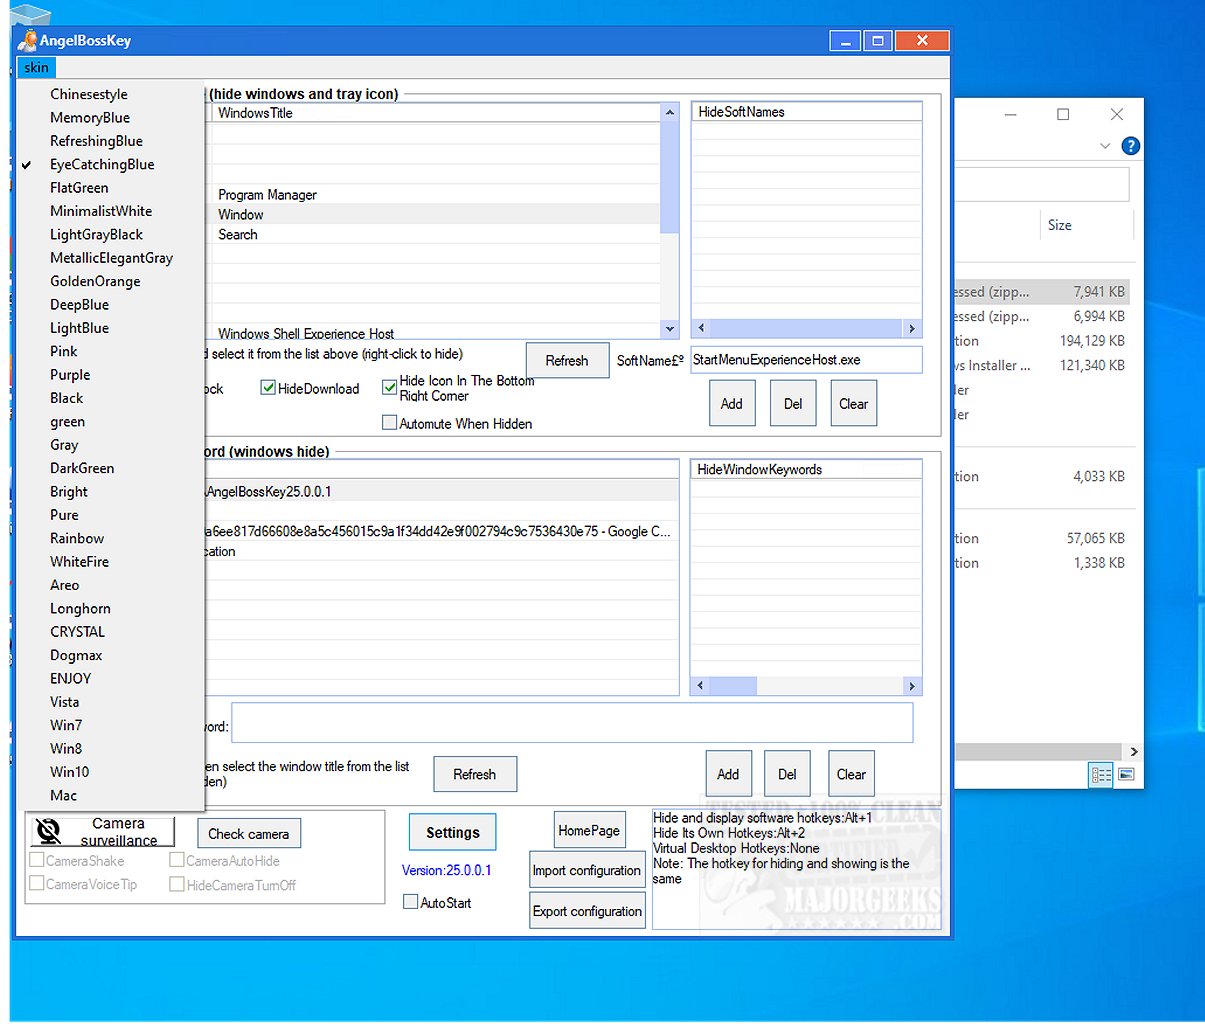
Task: Click Del under HideWindowKeywords list
Action: 787,774
